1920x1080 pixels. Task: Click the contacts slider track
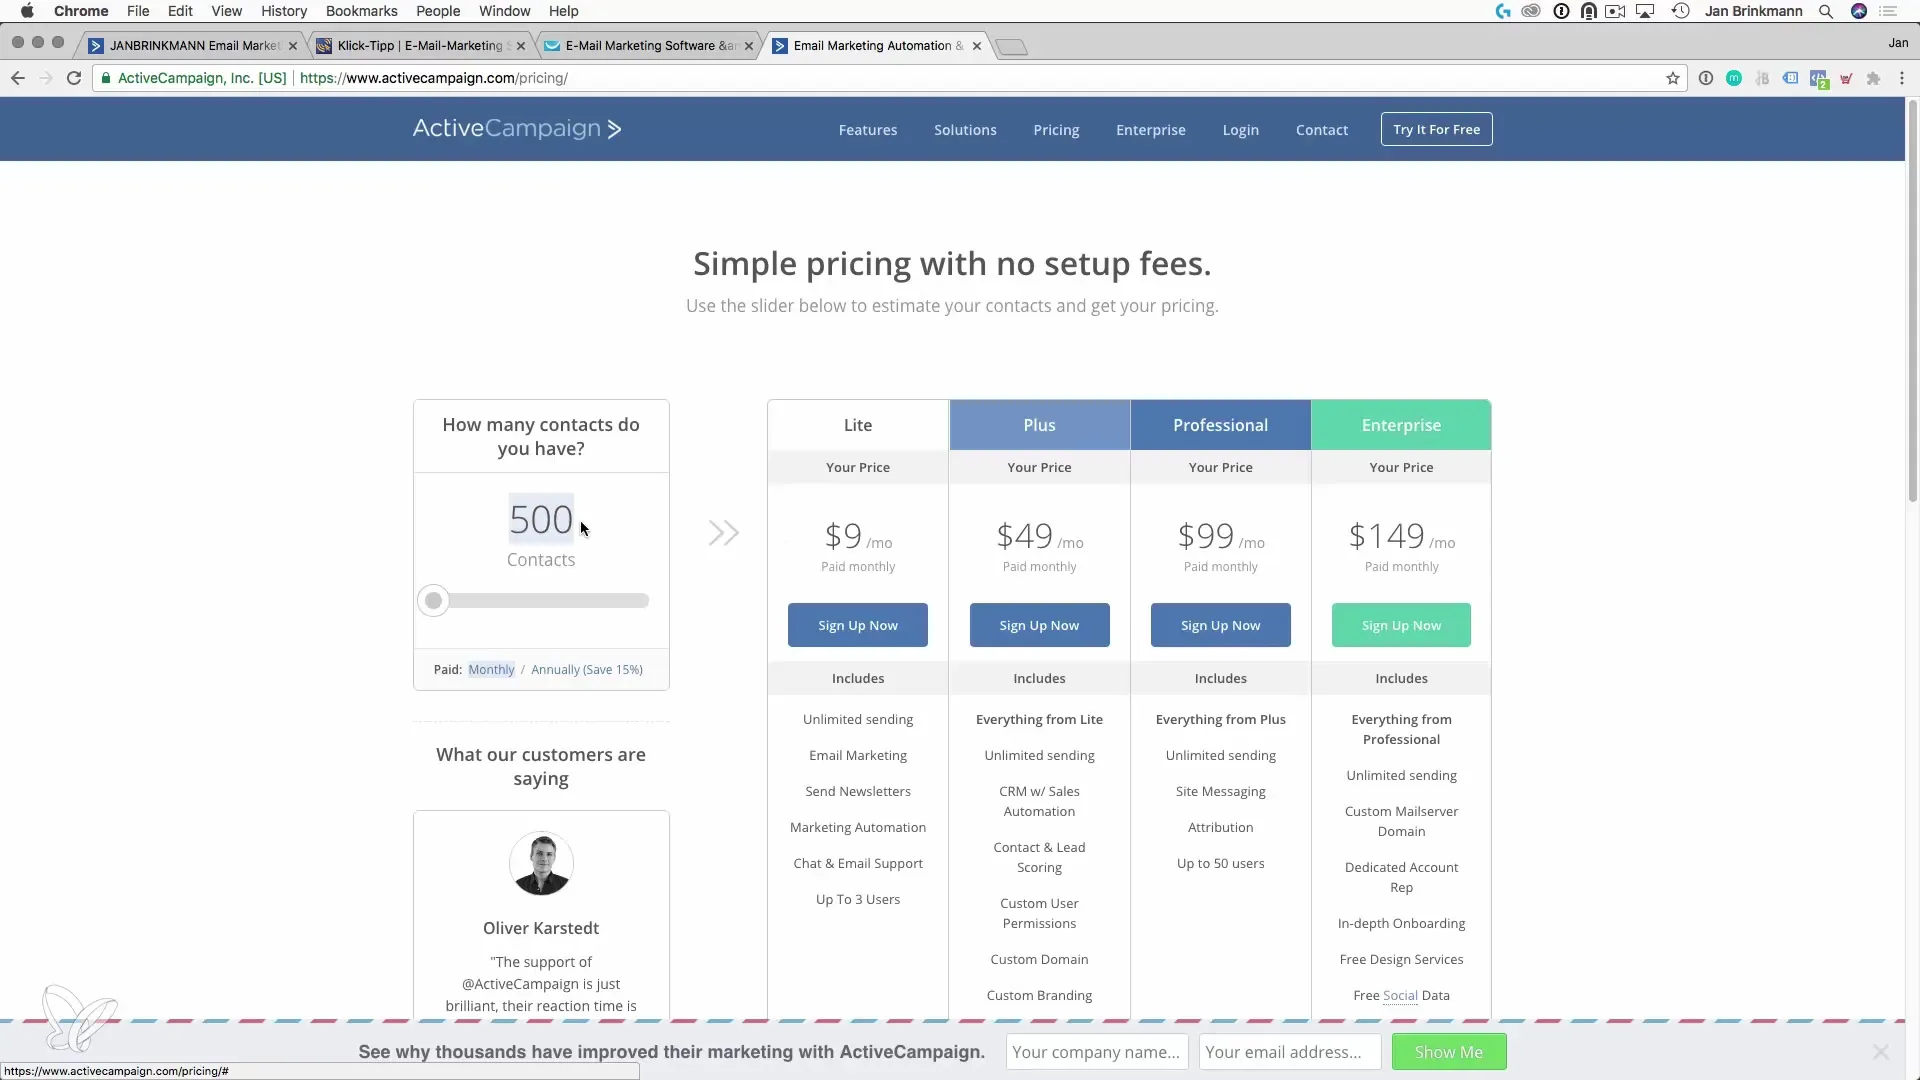pos(541,601)
